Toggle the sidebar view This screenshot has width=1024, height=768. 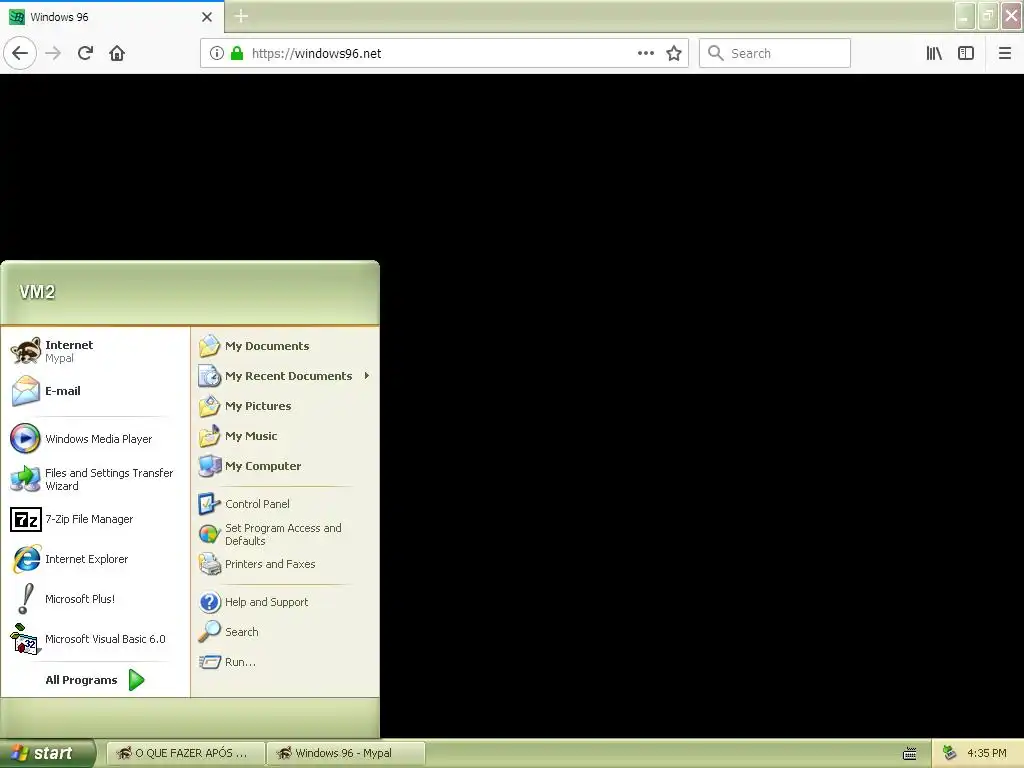coord(966,53)
